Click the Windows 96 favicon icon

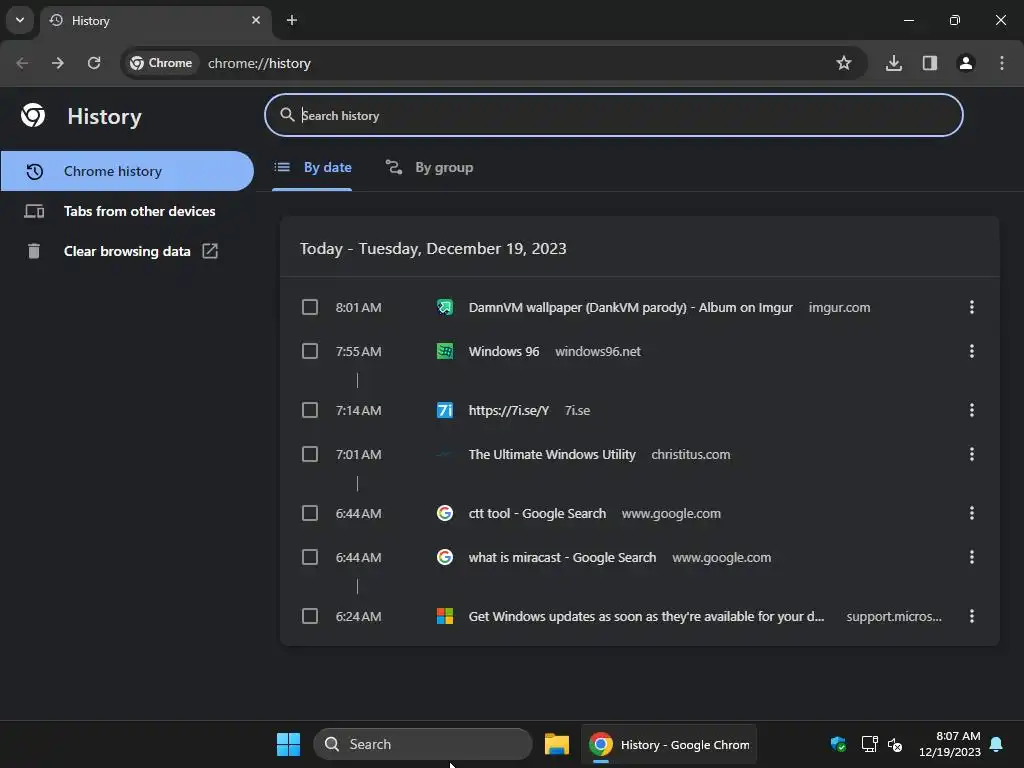click(445, 351)
